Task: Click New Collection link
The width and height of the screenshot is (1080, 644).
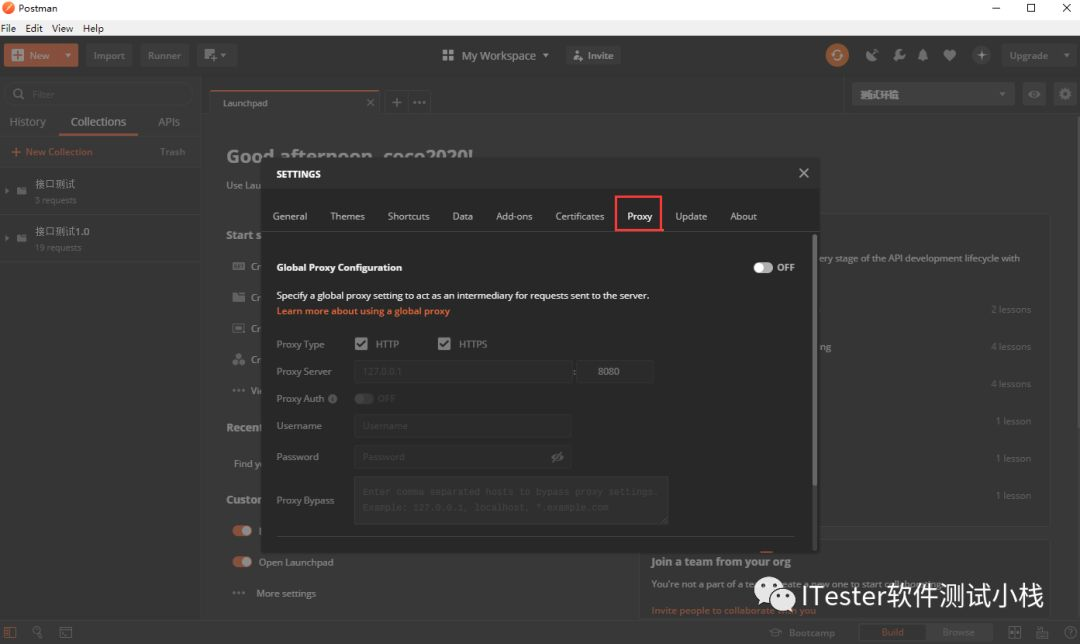Action: 52,152
